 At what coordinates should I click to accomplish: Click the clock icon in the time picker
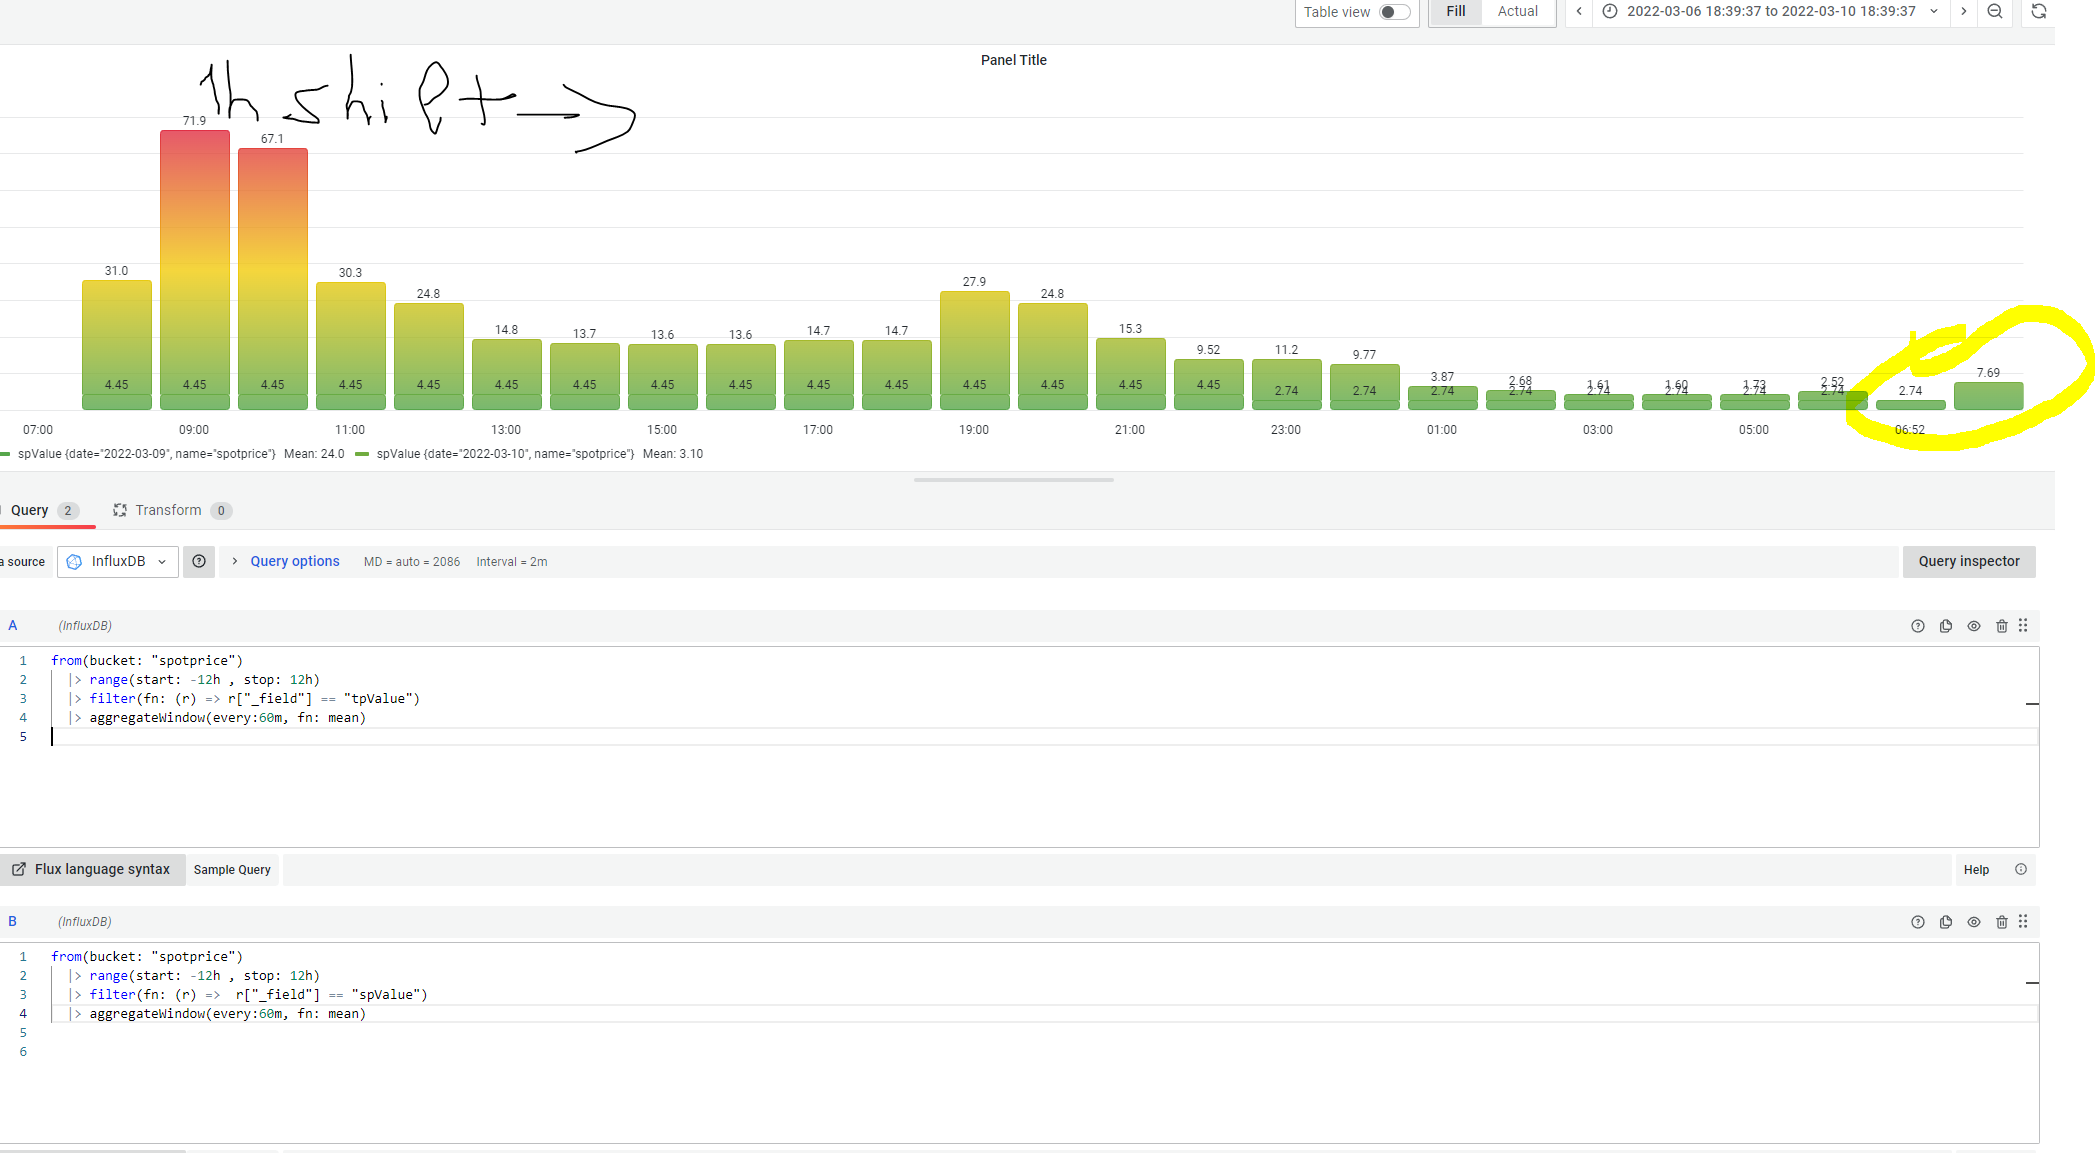click(1609, 12)
